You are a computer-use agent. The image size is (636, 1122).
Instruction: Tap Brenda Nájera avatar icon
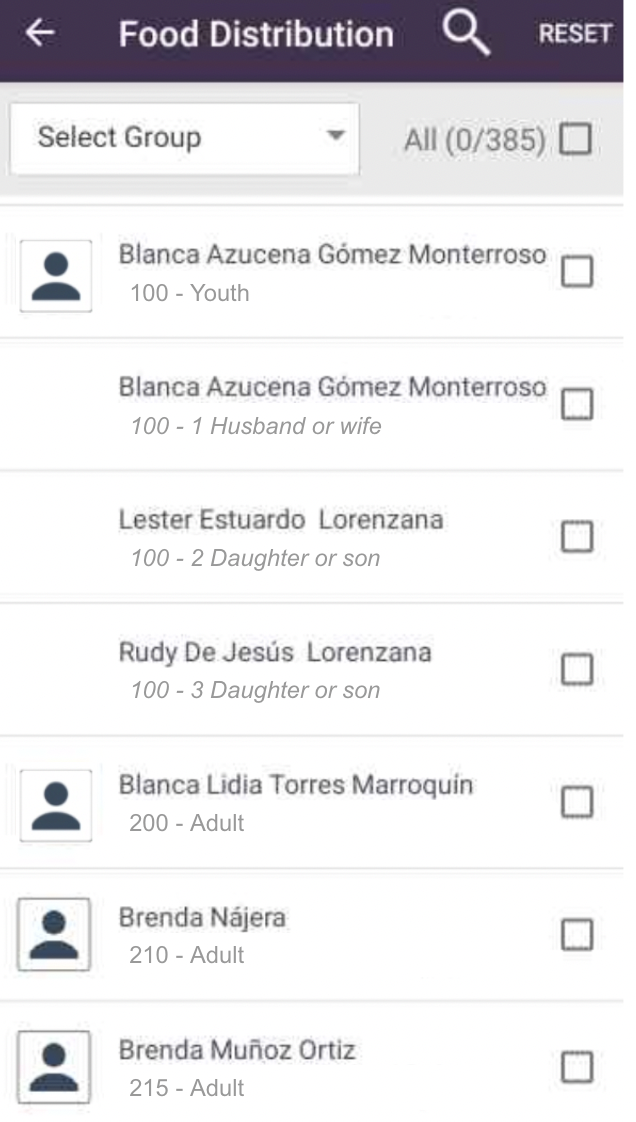coord(54,934)
